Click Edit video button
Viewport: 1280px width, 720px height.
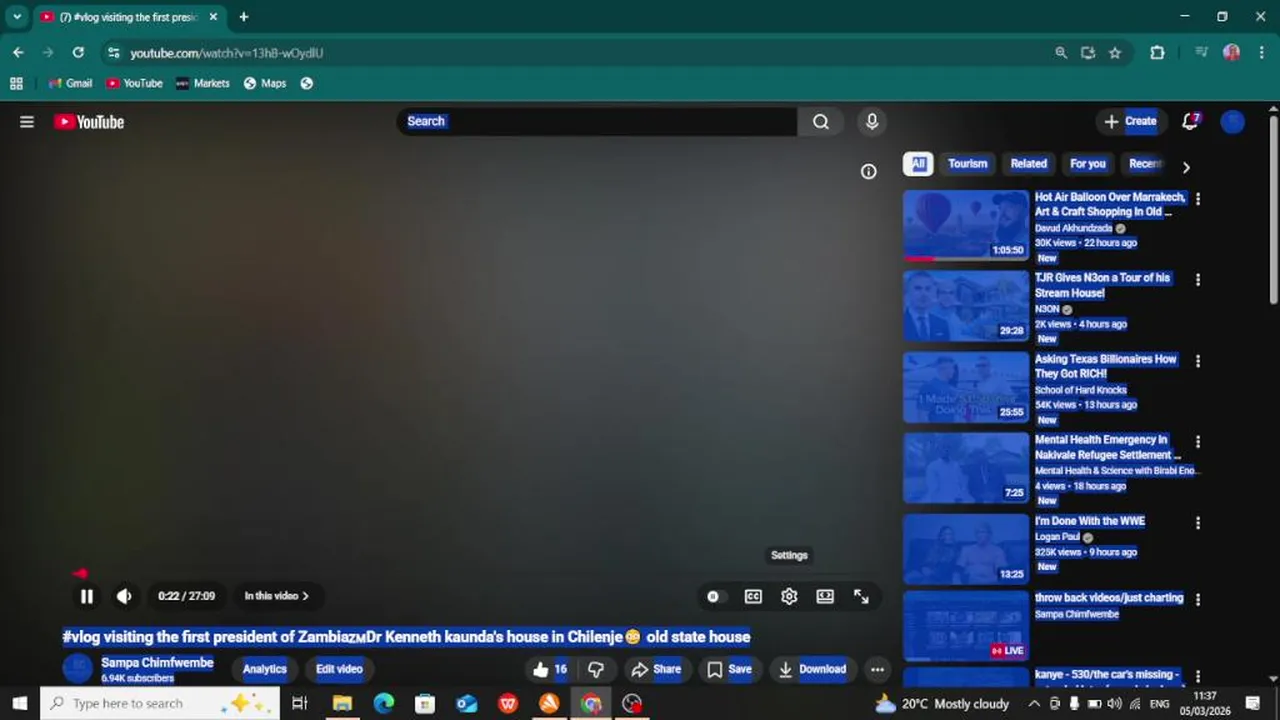[x=339, y=669]
